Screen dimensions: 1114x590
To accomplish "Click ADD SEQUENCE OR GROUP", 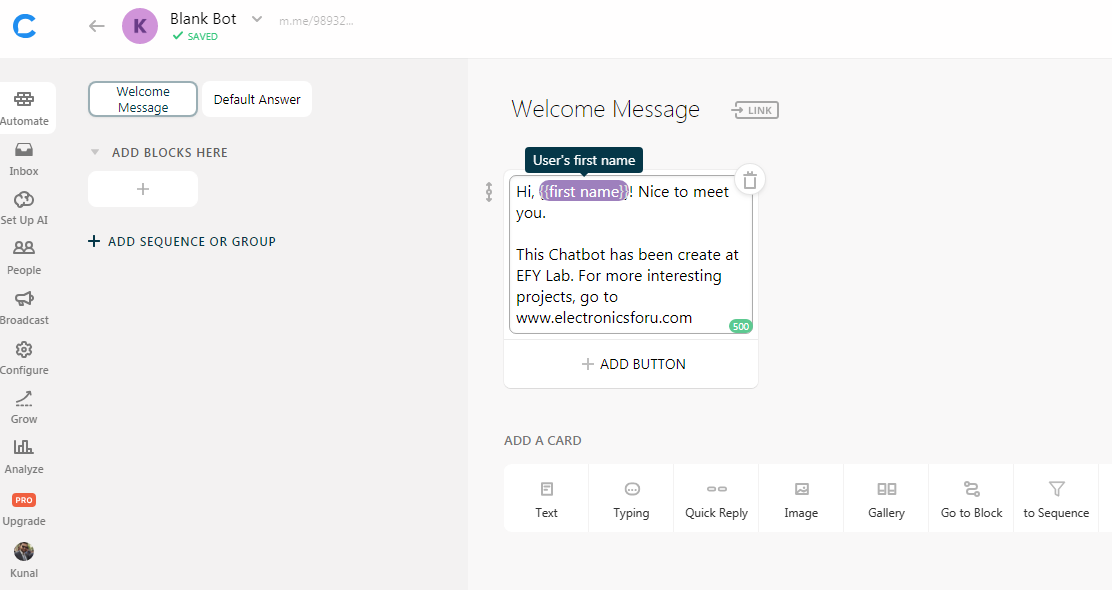I will coord(182,241).
